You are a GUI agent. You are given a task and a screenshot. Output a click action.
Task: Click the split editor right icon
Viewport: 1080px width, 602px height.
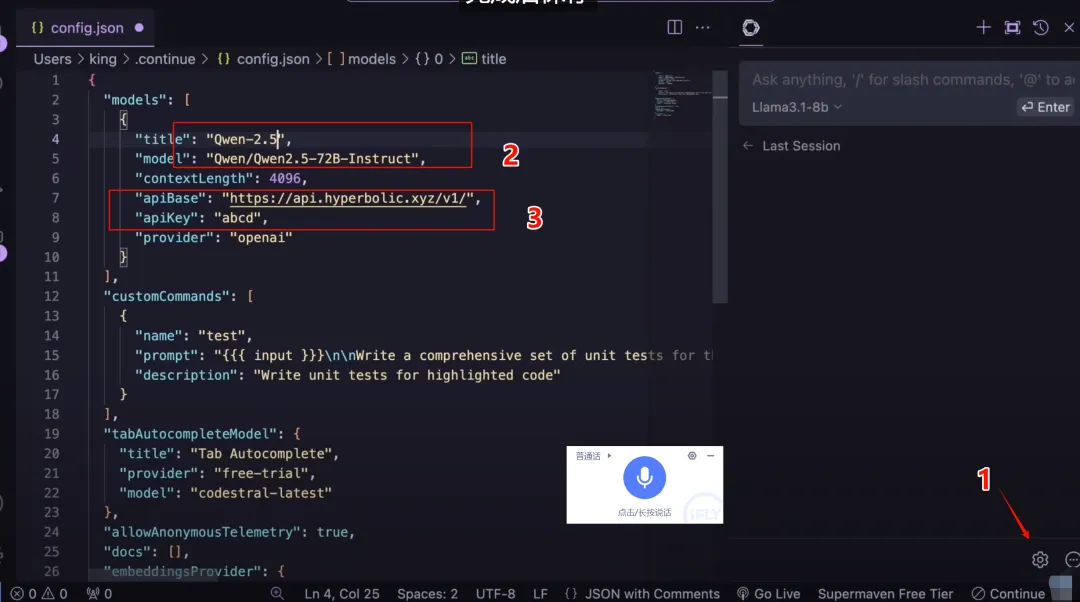674,28
